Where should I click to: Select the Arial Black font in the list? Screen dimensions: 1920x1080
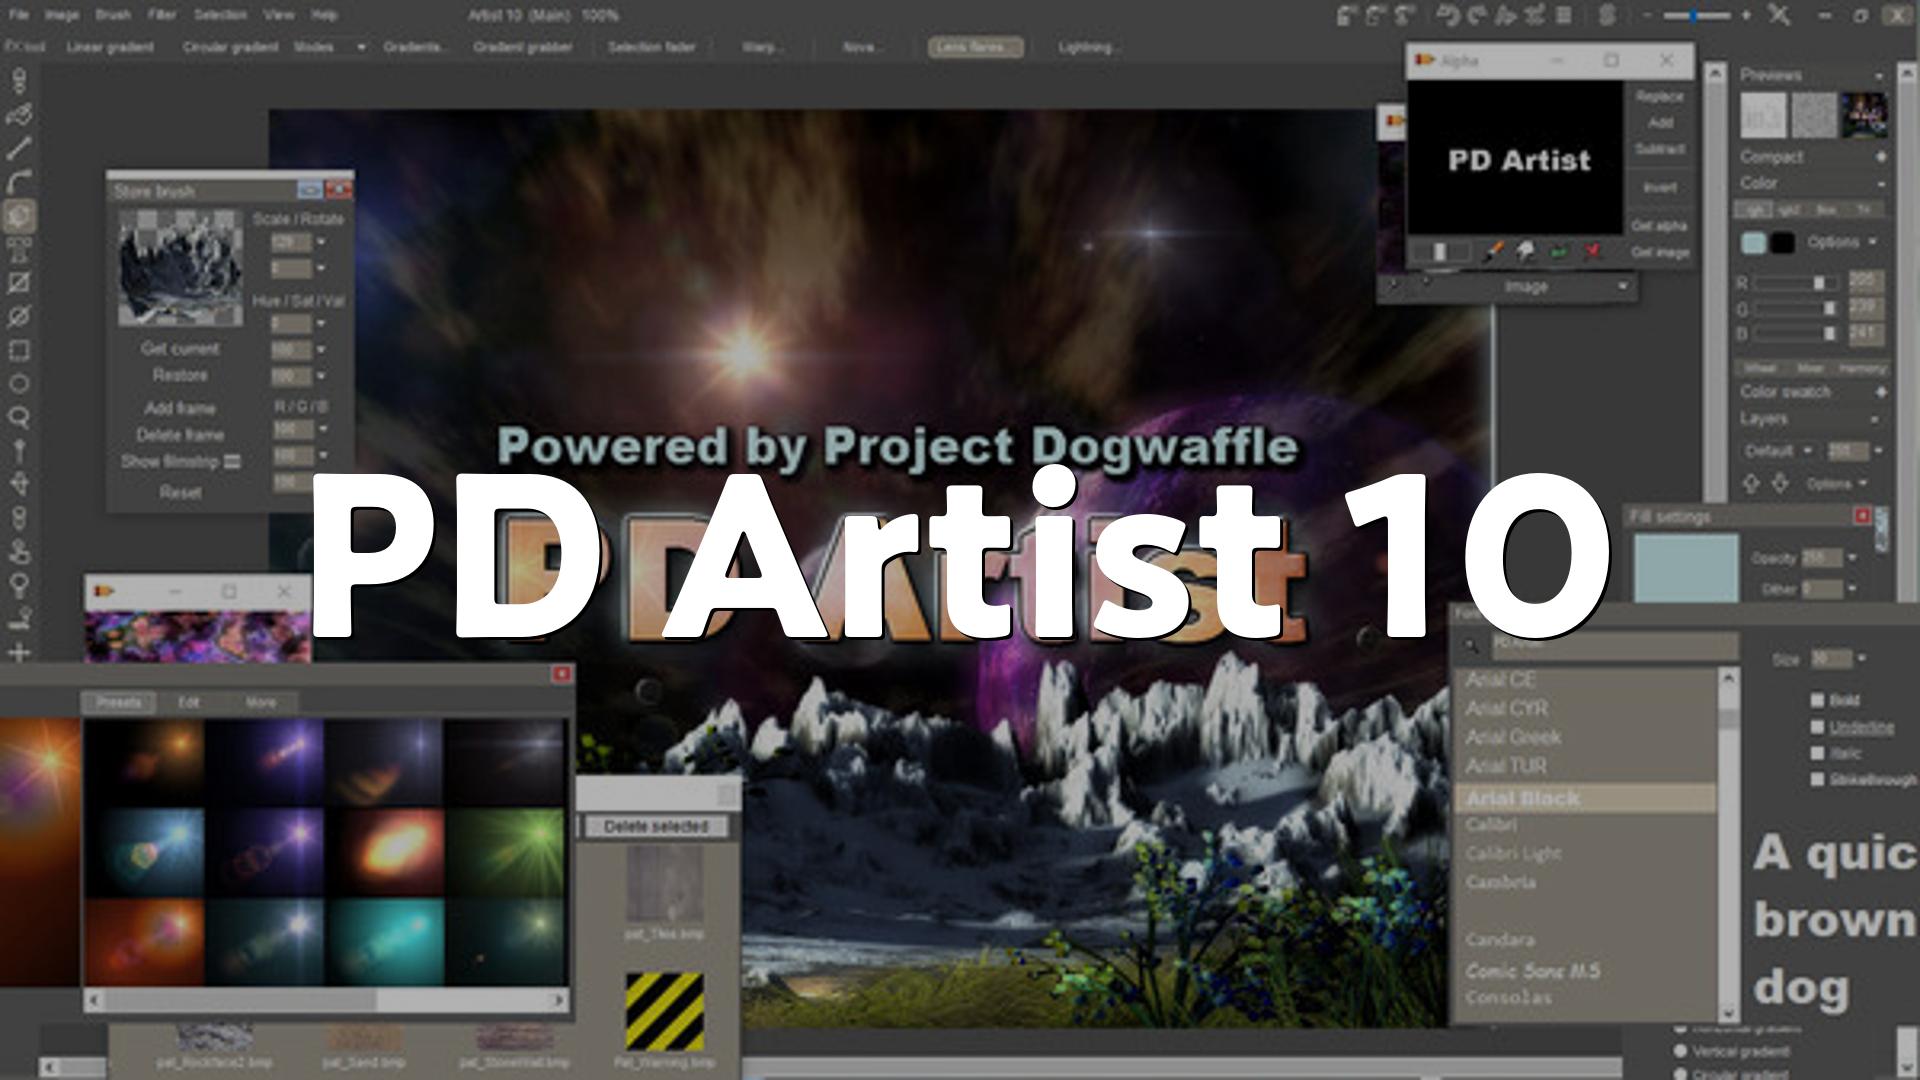click(x=1586, y=798)
